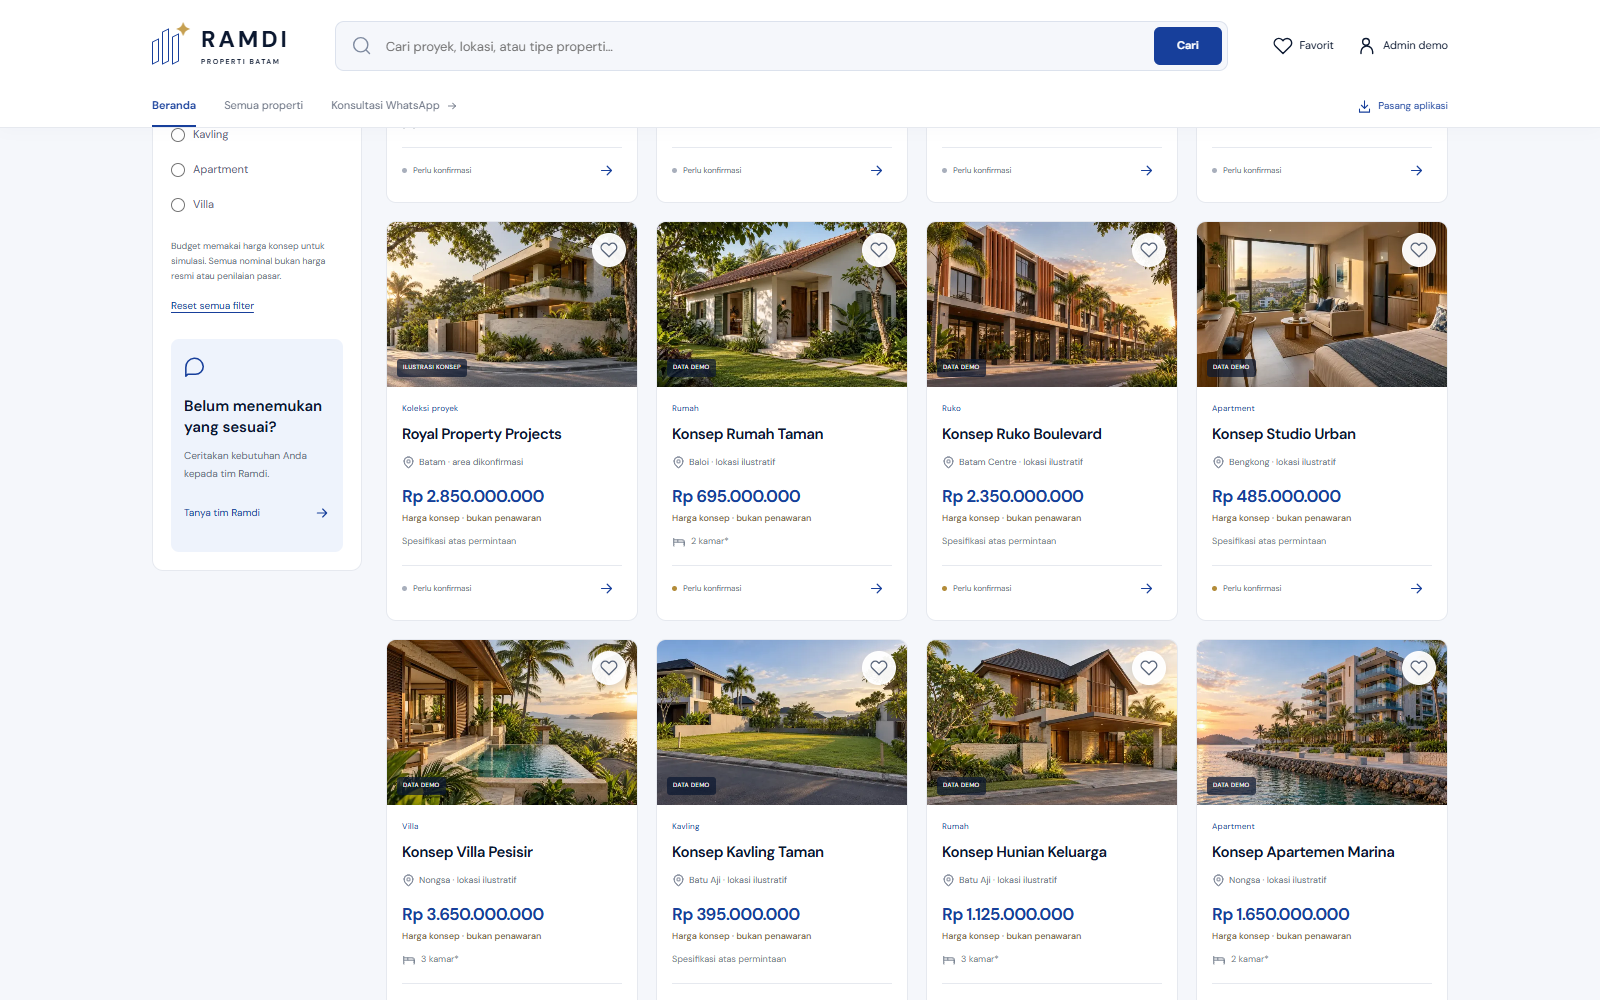Viewport: 1600px width, 1000px height.
Task: Favorite the Konsep Hunian Keluarga card
Action: point(1149,668)
